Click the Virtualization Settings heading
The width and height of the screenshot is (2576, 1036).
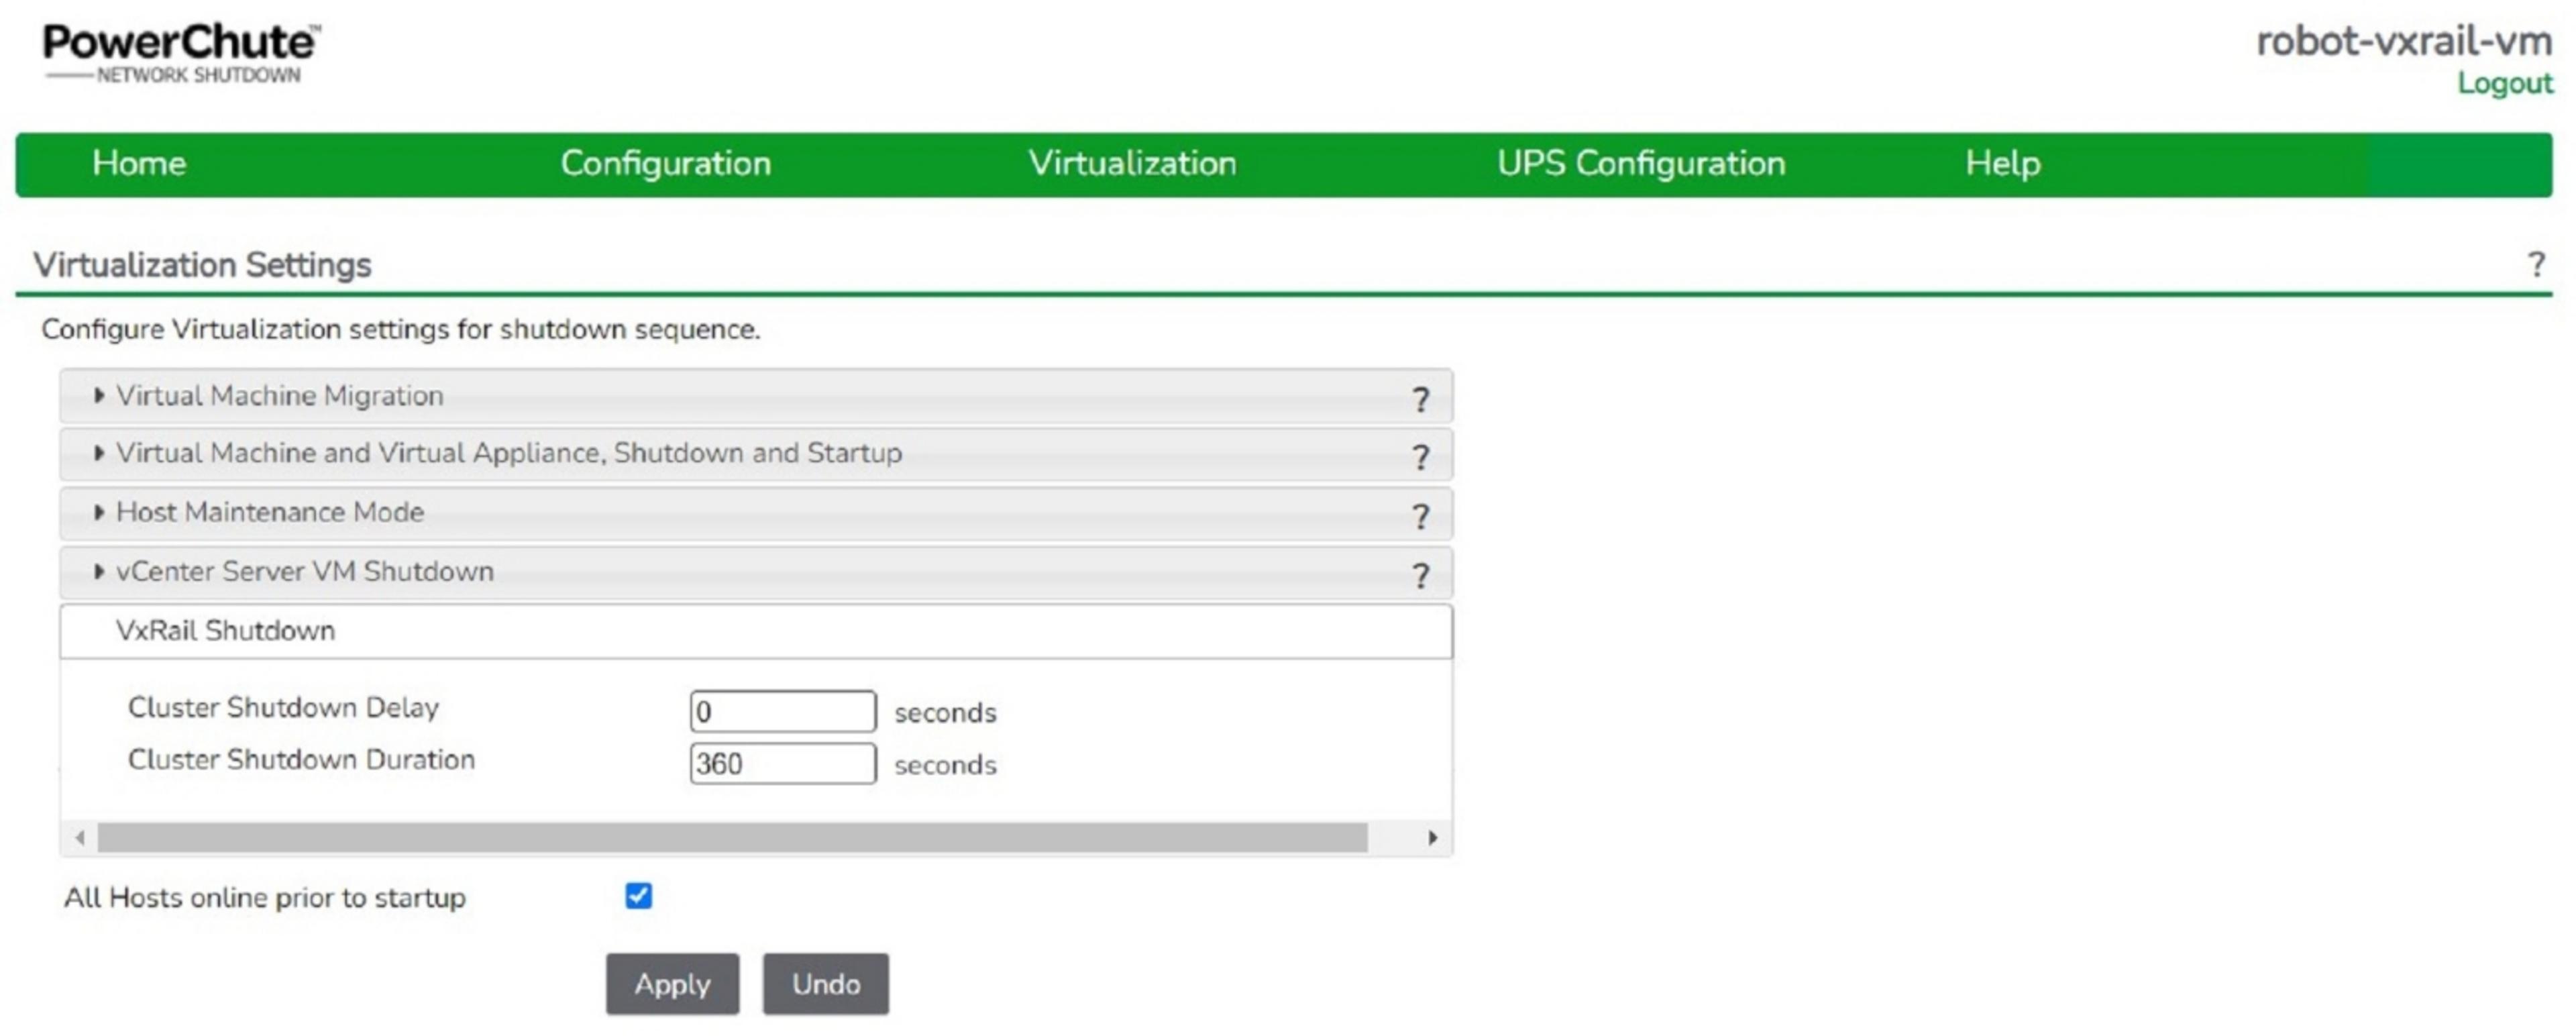pyautogui.click(x=202, y=265)
